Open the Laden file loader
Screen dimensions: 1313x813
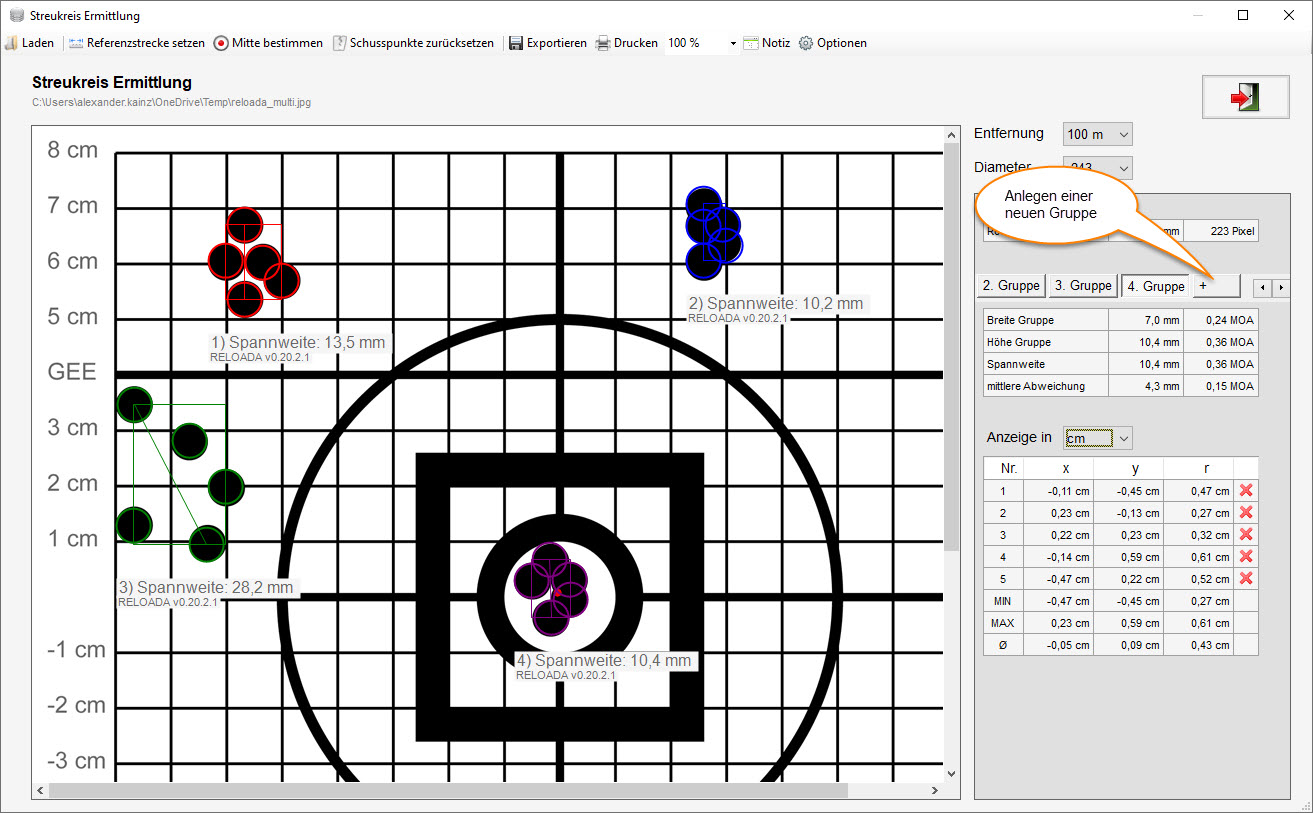pos(30,43)
